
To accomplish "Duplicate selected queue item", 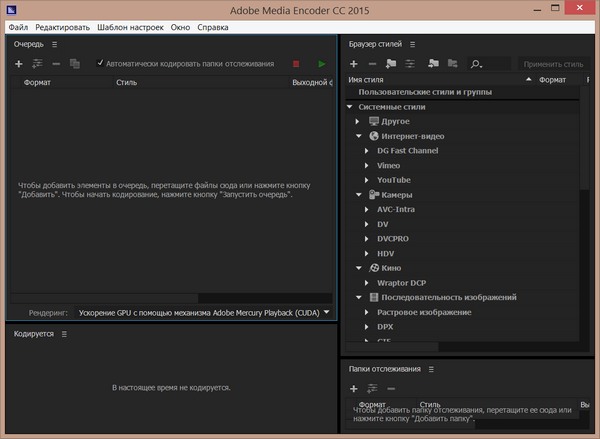I will click(75, 64).
